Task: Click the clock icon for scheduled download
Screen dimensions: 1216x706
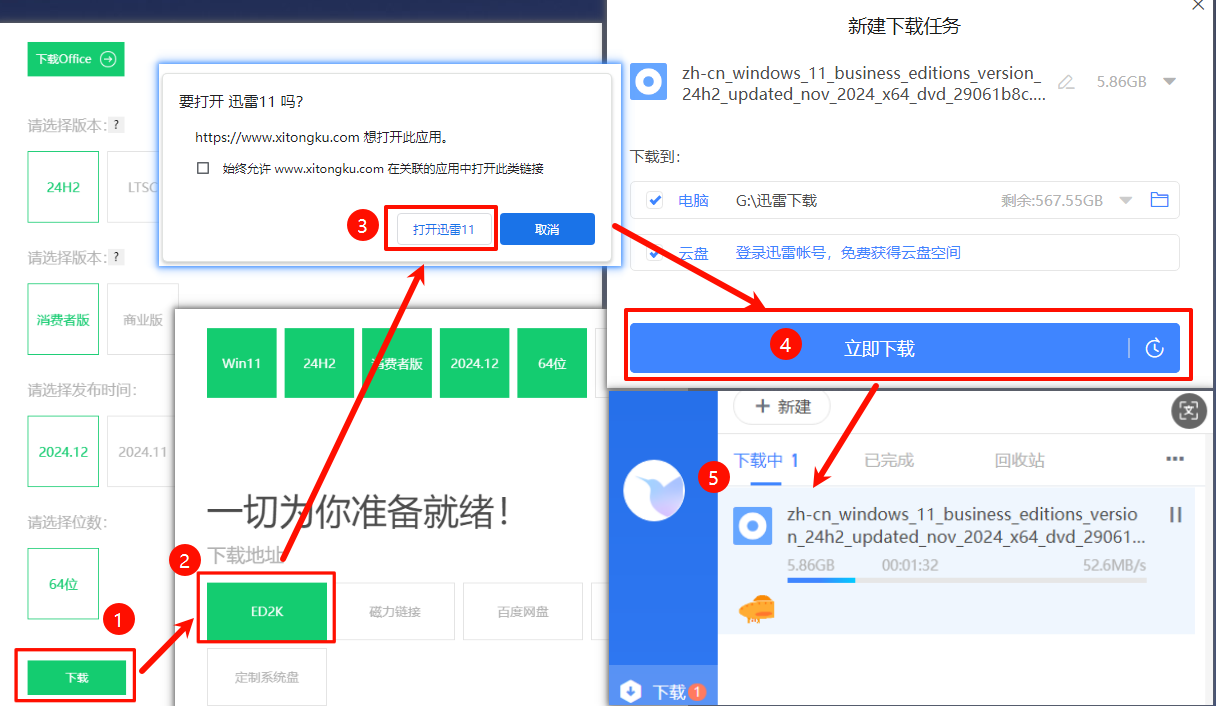Action: (x=1155, y=348)
